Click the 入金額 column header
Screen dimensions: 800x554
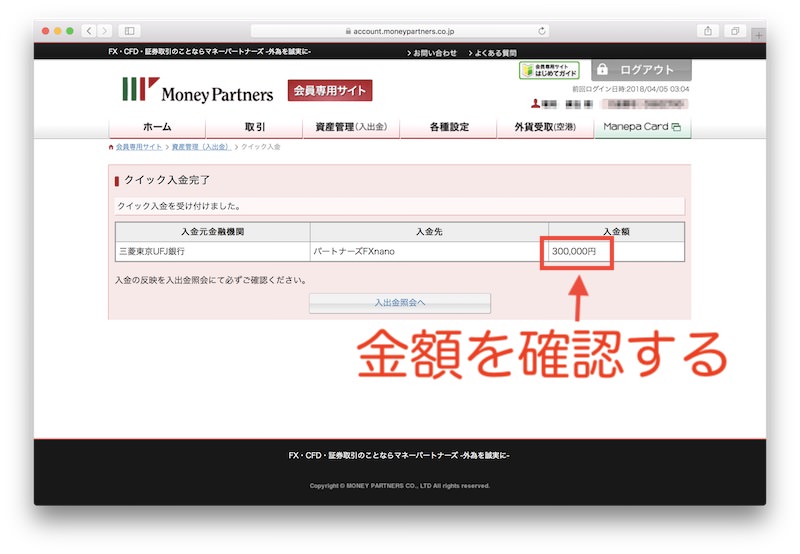(616, 232)
